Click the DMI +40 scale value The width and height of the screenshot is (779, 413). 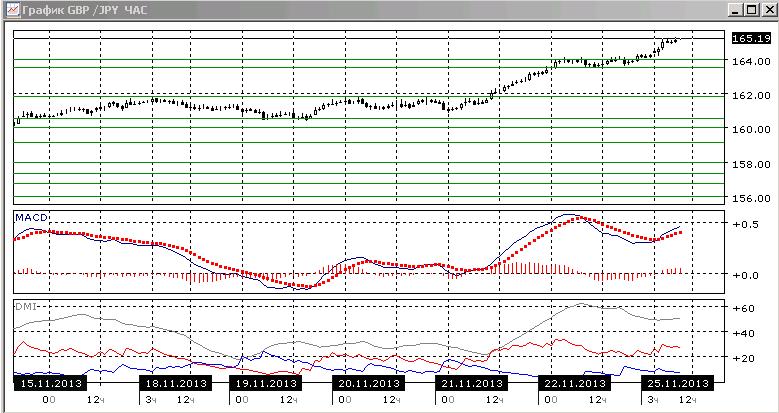pyautogui.click(x=744, y=333)
